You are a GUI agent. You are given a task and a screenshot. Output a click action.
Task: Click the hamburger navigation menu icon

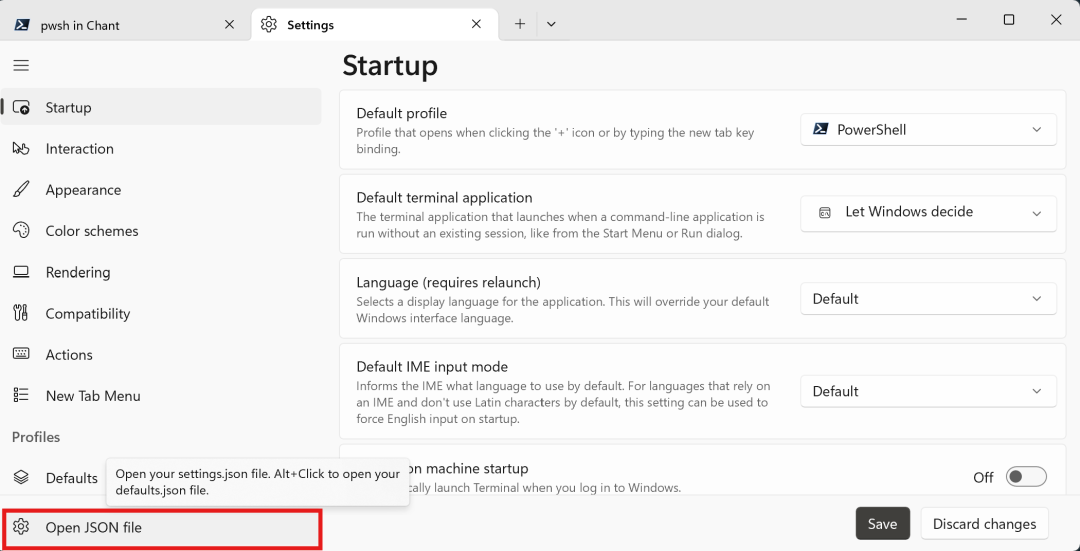coord(21,66)
